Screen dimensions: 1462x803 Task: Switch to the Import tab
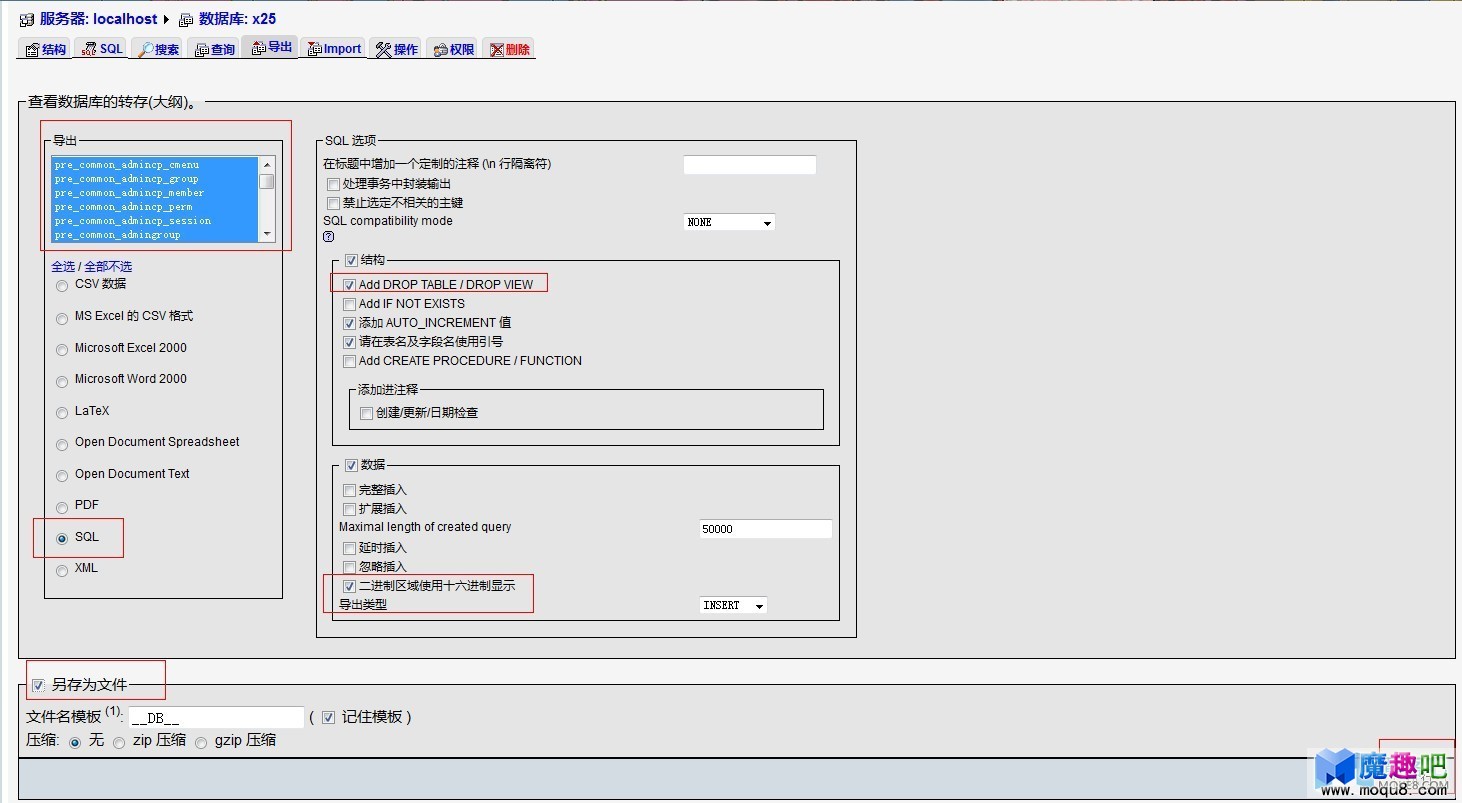(x=334, y=49)
